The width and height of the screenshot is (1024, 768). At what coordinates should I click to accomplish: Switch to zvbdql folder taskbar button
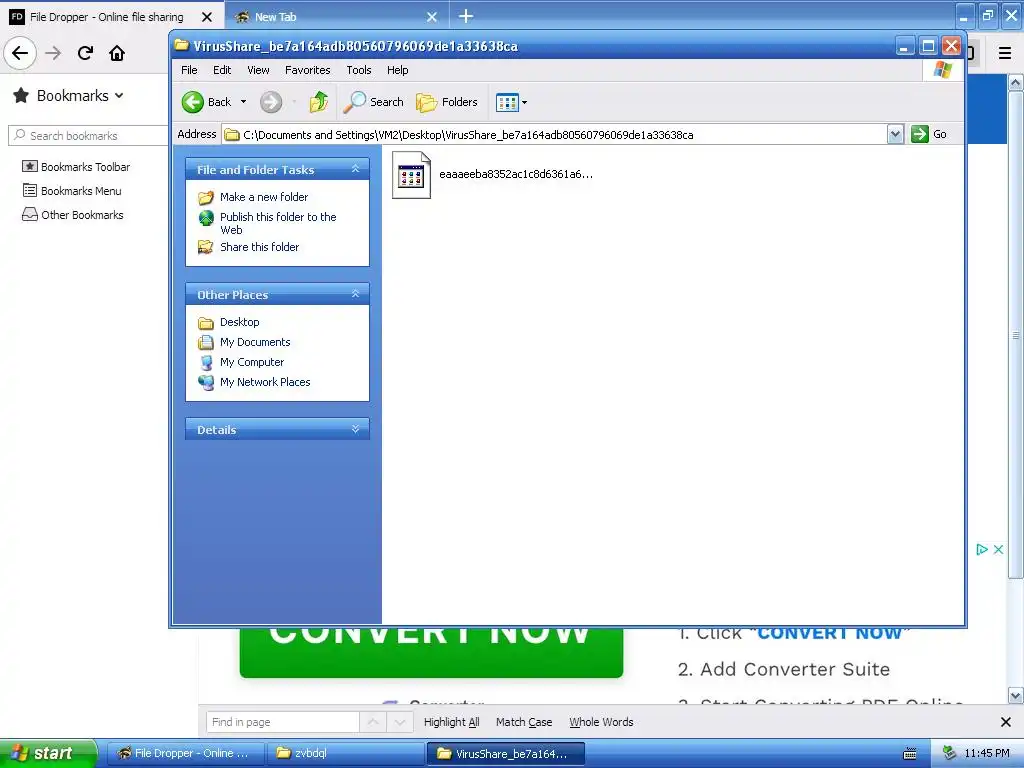[346, 753]
